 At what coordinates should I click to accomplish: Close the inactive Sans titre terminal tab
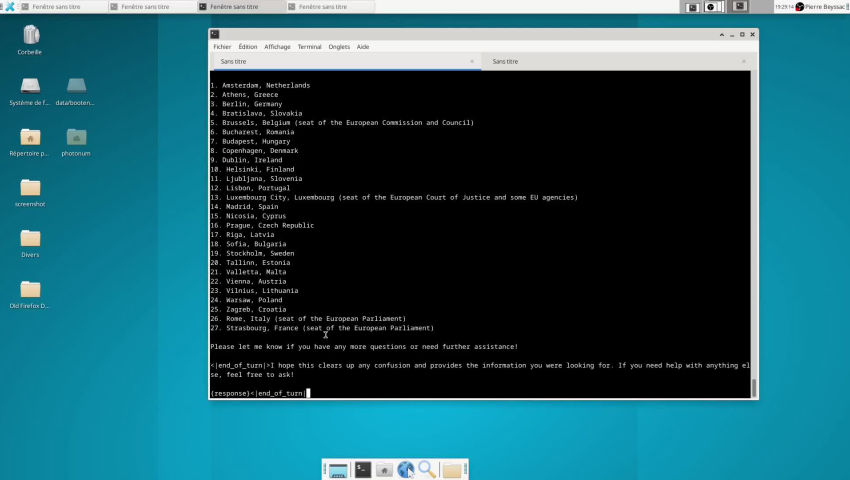coord(744,61)
